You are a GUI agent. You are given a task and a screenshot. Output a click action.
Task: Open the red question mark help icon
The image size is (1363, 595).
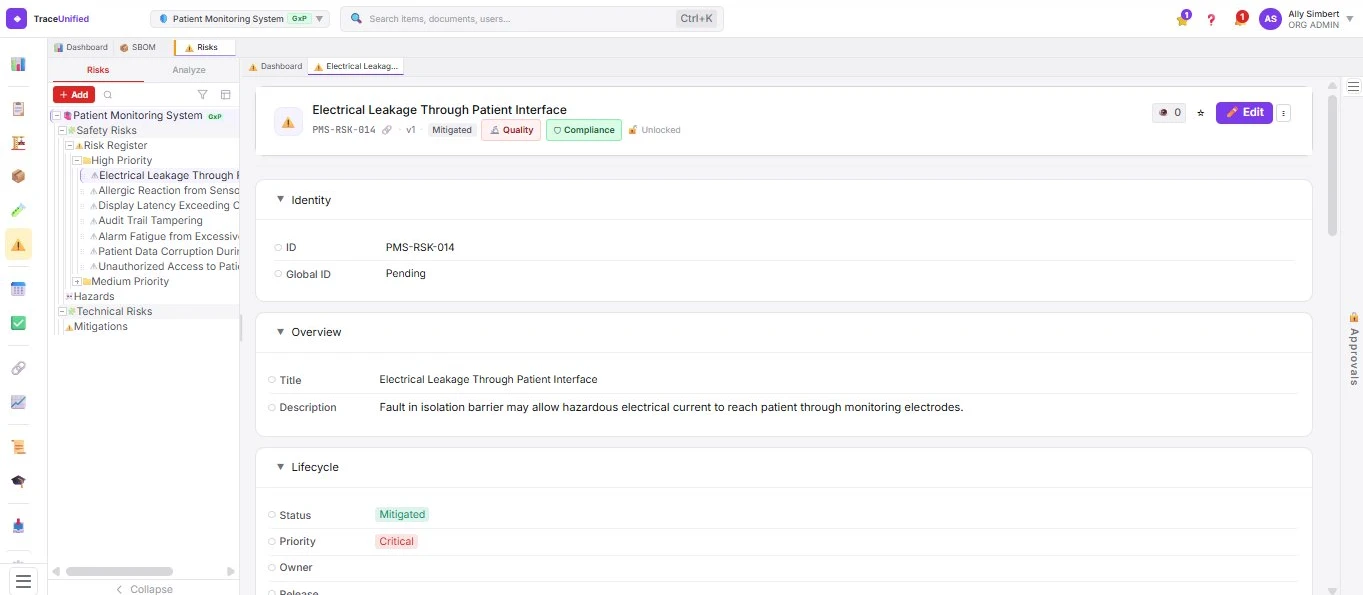[x=1211, y=19]
